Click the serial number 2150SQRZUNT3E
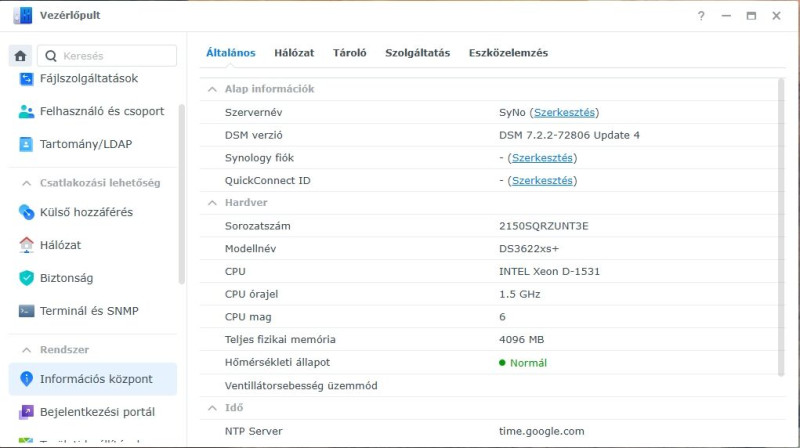This screenshot has height=448, width=800. (x=544, y=226)
